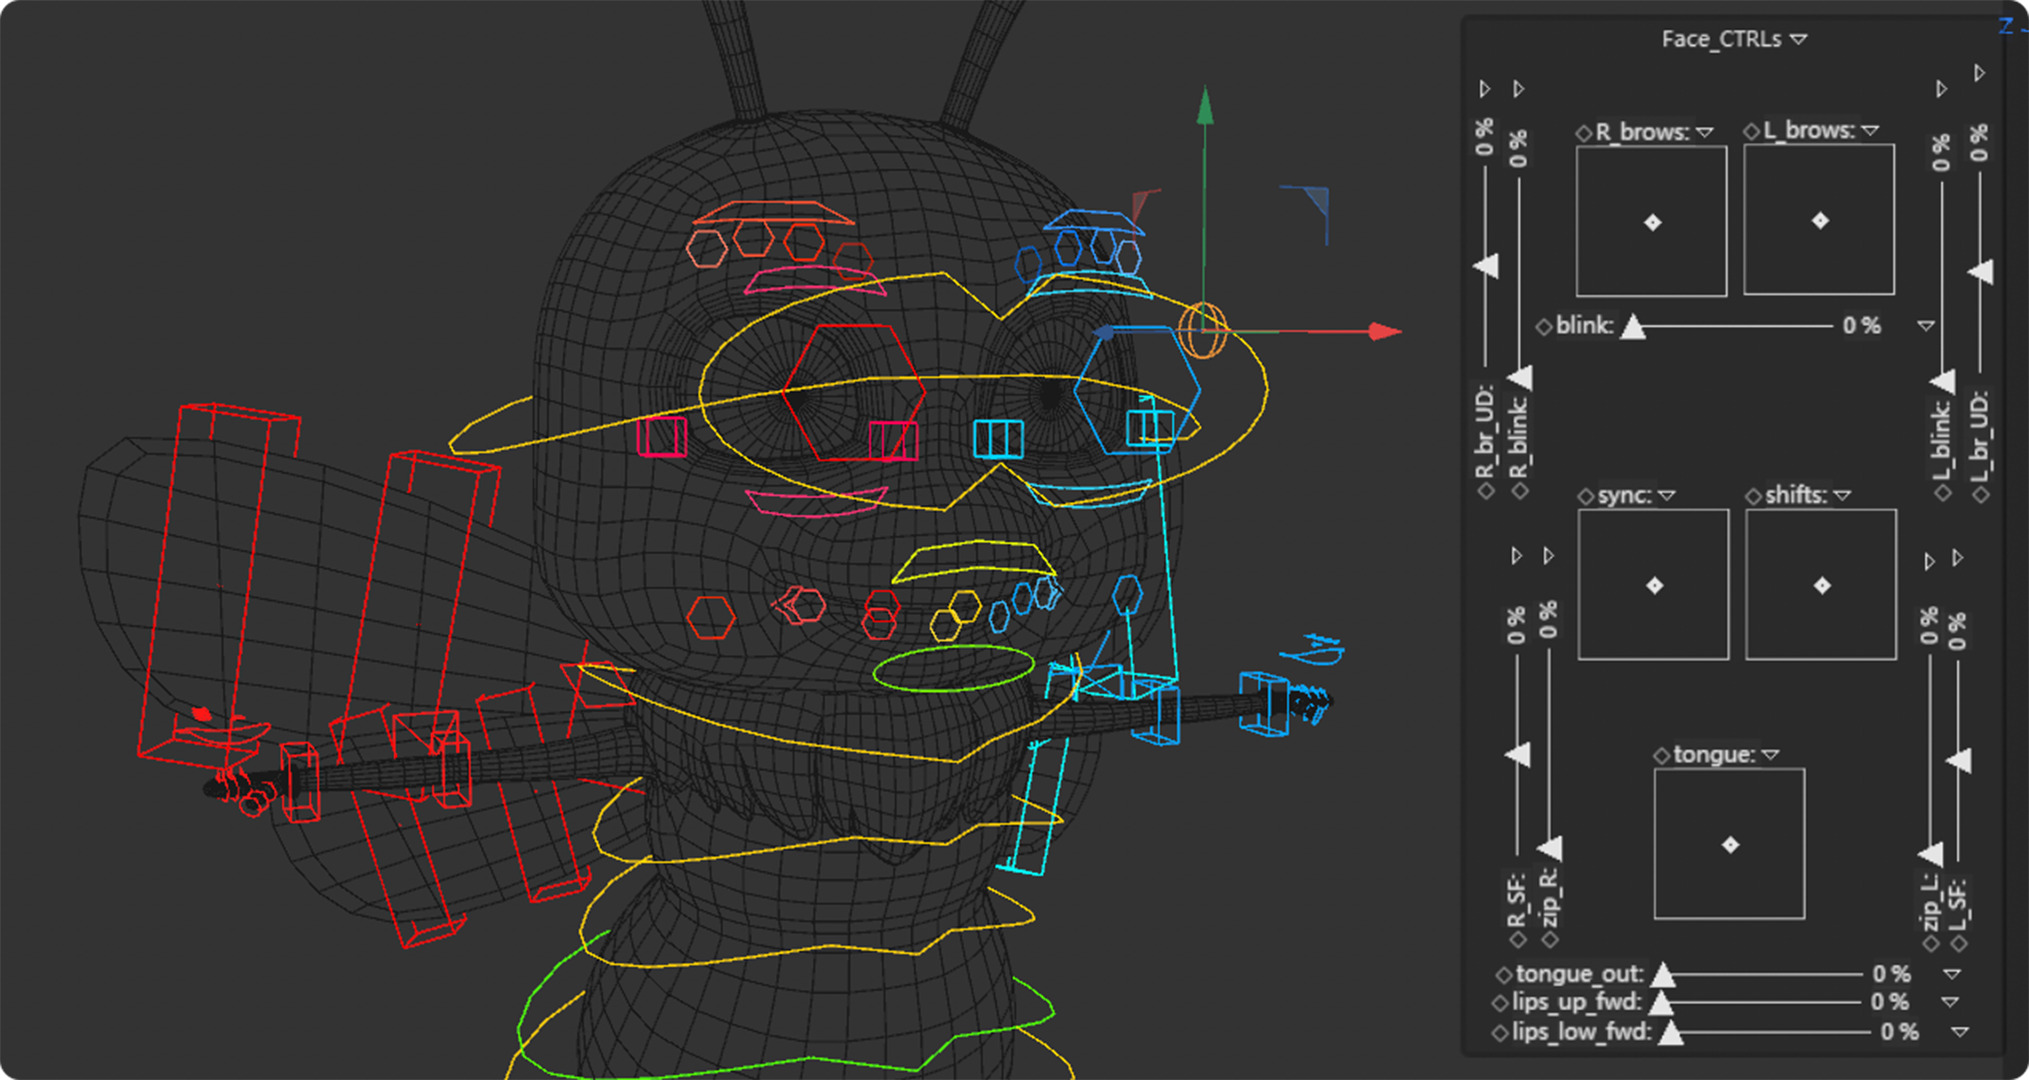
Task: Click the tongue label text
Action: pos(1713,755)
